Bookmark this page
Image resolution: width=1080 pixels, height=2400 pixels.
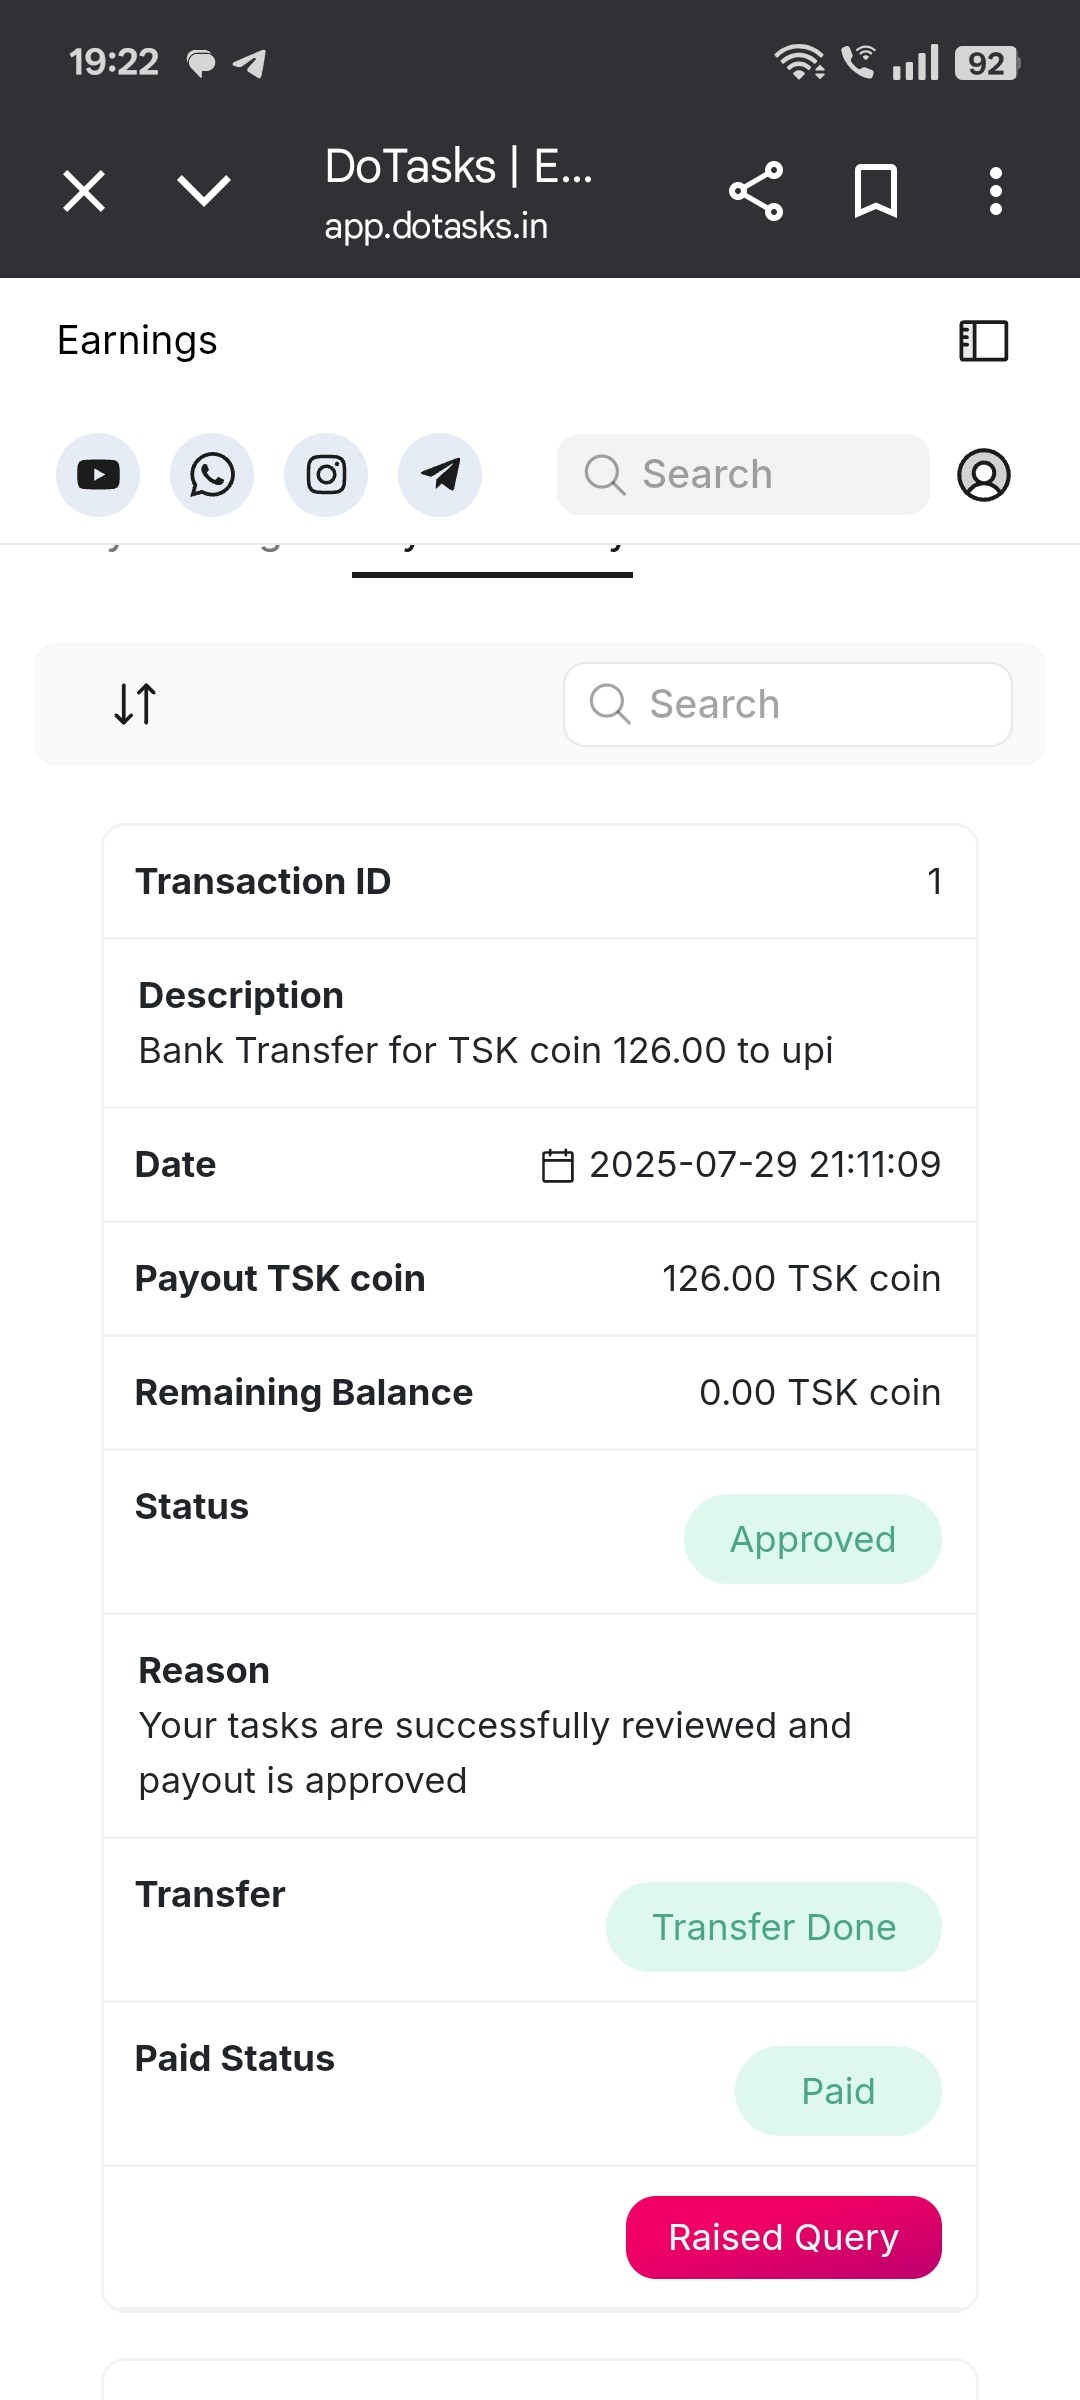[x=876, y=191]
